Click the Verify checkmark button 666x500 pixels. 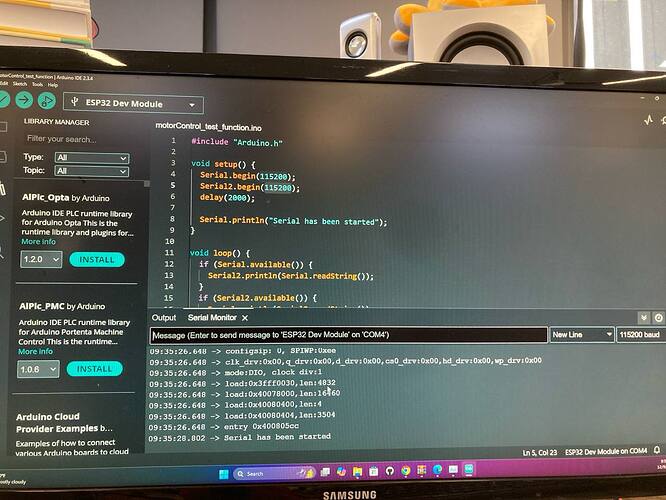coord(3,99)
